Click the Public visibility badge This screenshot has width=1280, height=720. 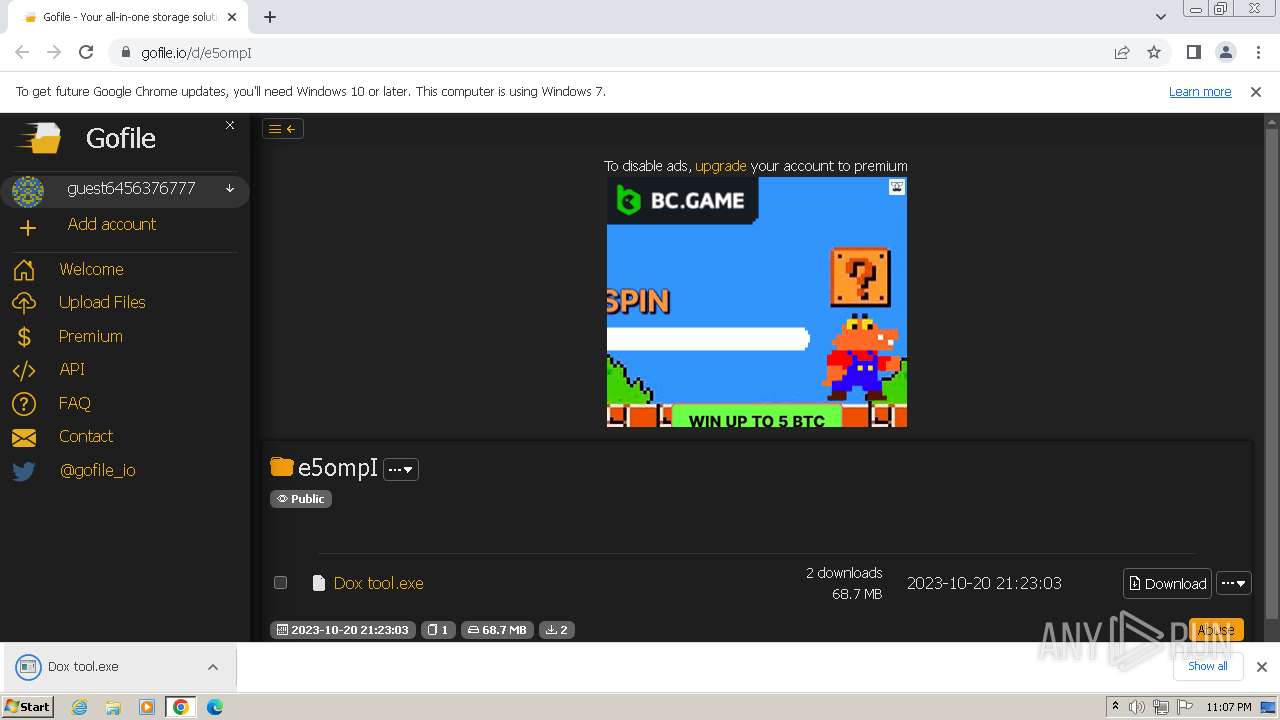[x=300, y=498]
